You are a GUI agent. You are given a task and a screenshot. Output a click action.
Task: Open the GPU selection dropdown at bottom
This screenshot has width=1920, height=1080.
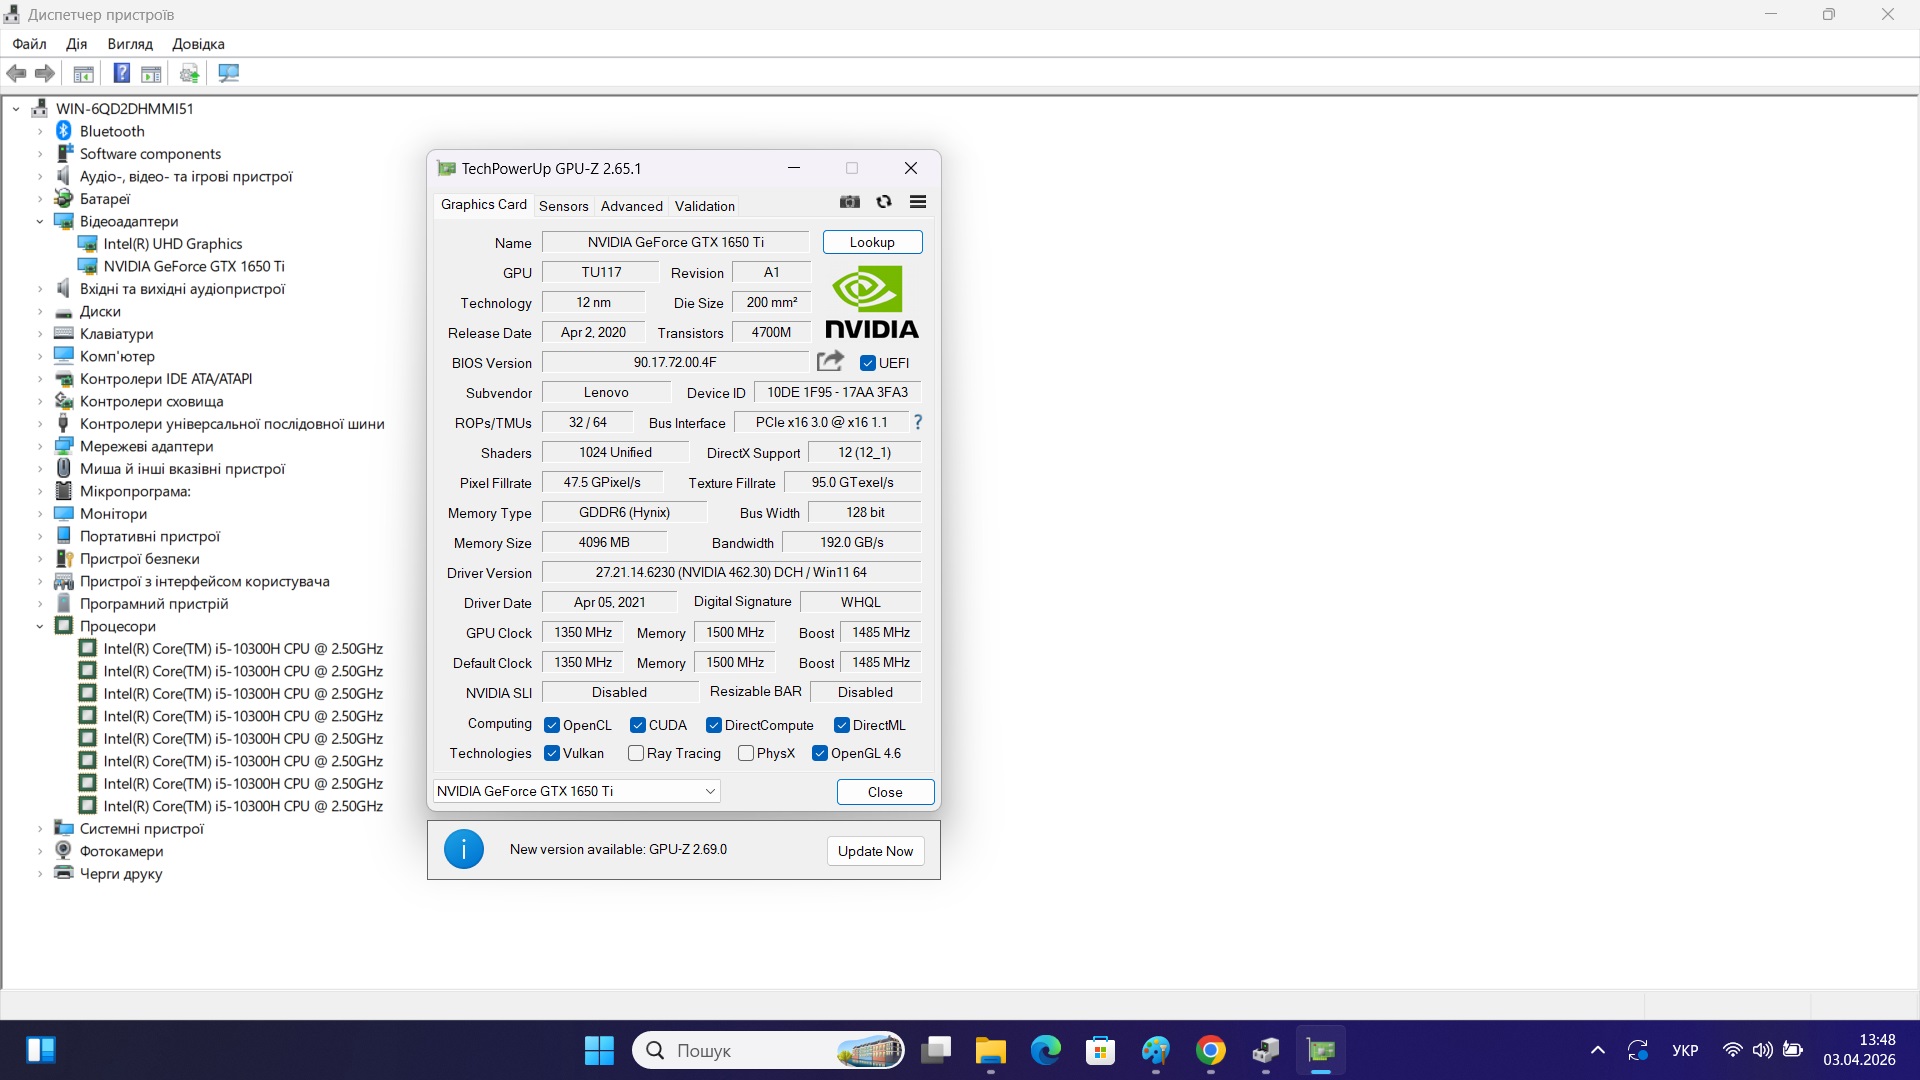[577, 791]
